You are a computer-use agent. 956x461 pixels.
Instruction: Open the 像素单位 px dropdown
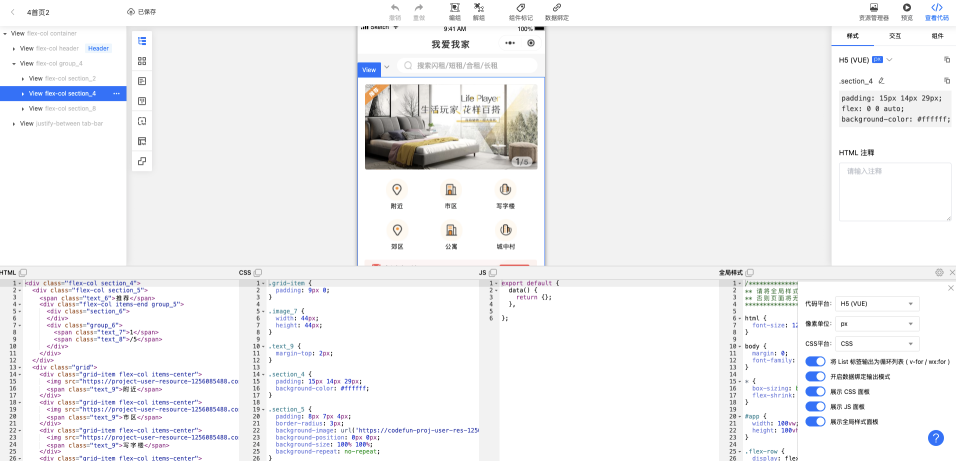pos(878,324)
